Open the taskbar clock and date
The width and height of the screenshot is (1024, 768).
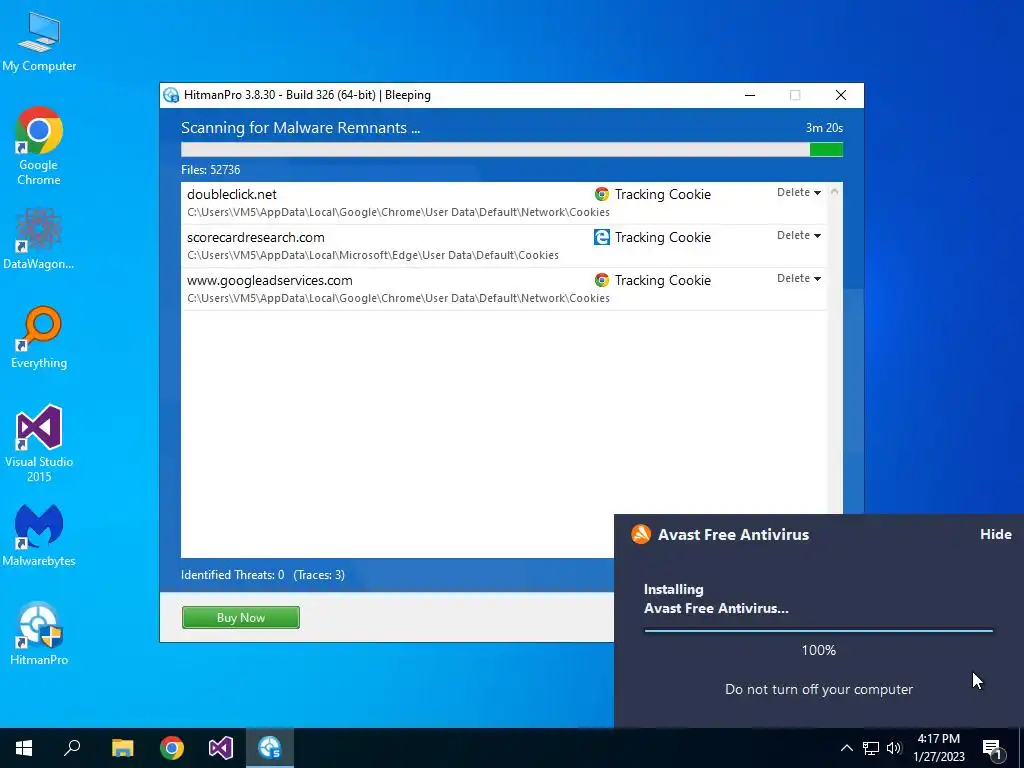[x=938, y=748]
